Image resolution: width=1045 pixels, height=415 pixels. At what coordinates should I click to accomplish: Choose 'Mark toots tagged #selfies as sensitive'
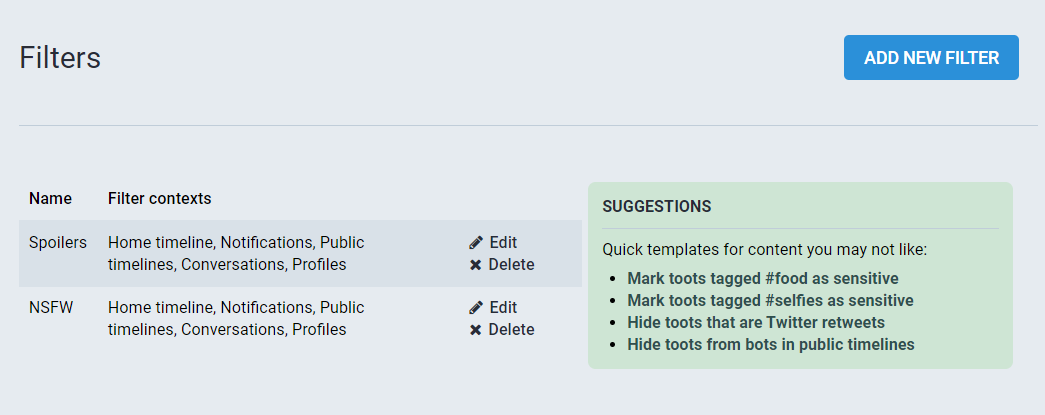tap(770, 300)
